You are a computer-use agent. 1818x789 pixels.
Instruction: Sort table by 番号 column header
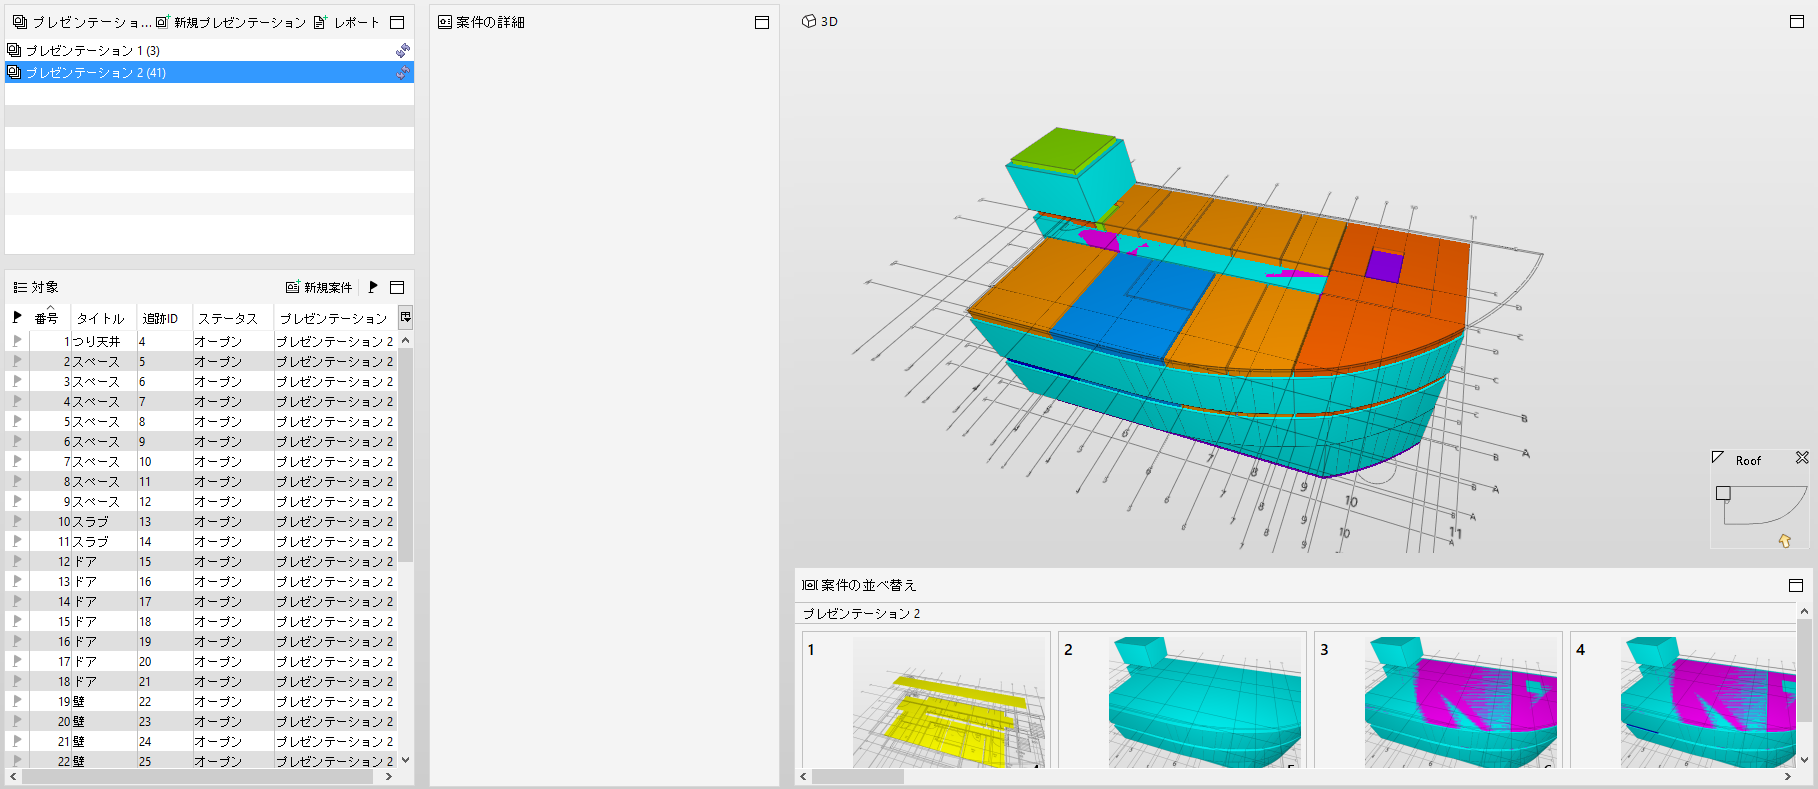pos(47,317)
